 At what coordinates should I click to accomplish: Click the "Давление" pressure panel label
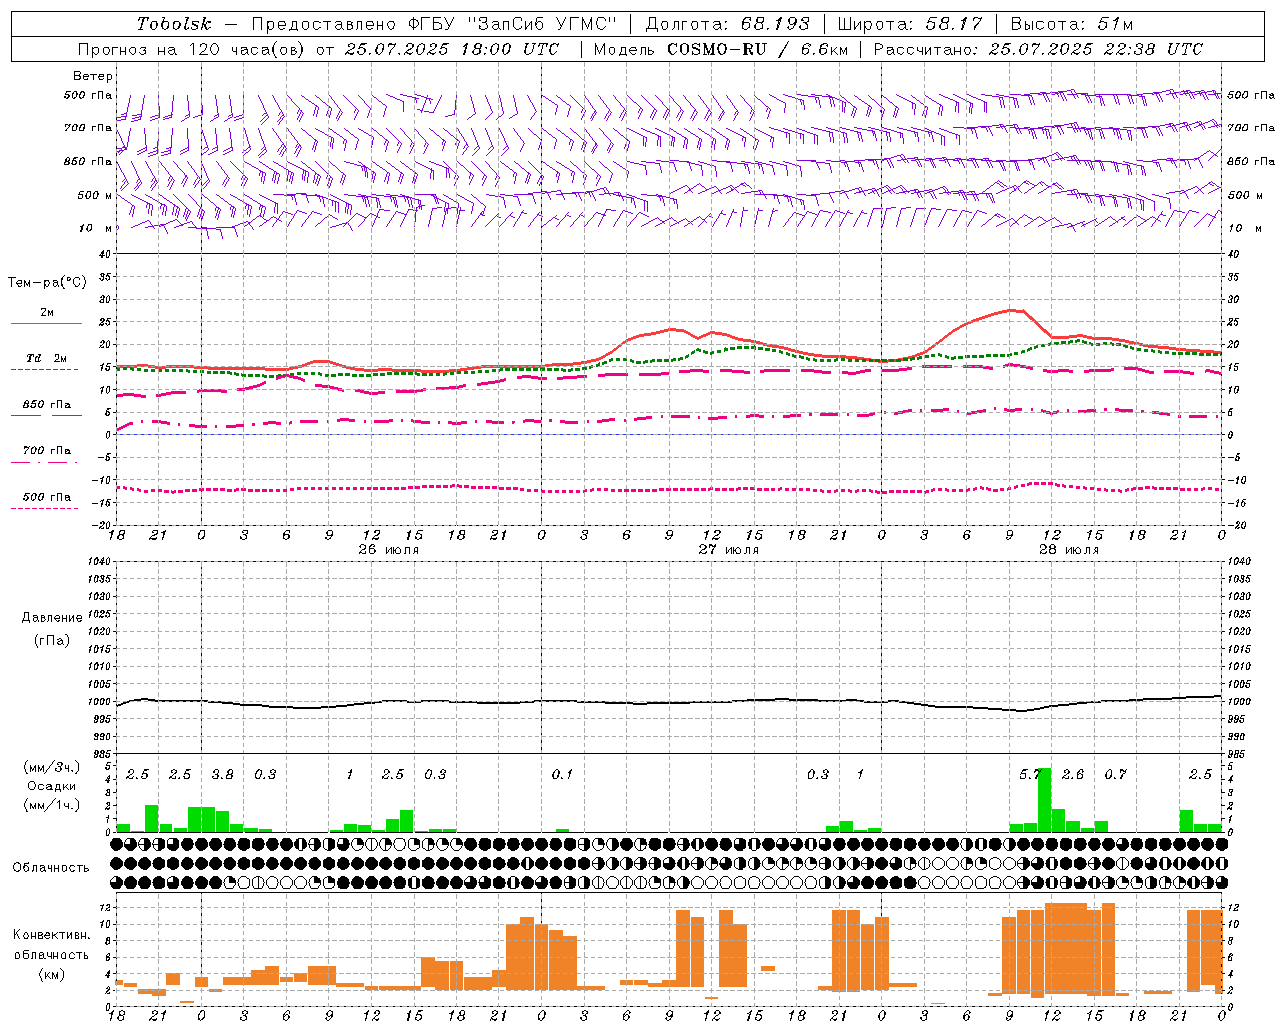point(52,618)
